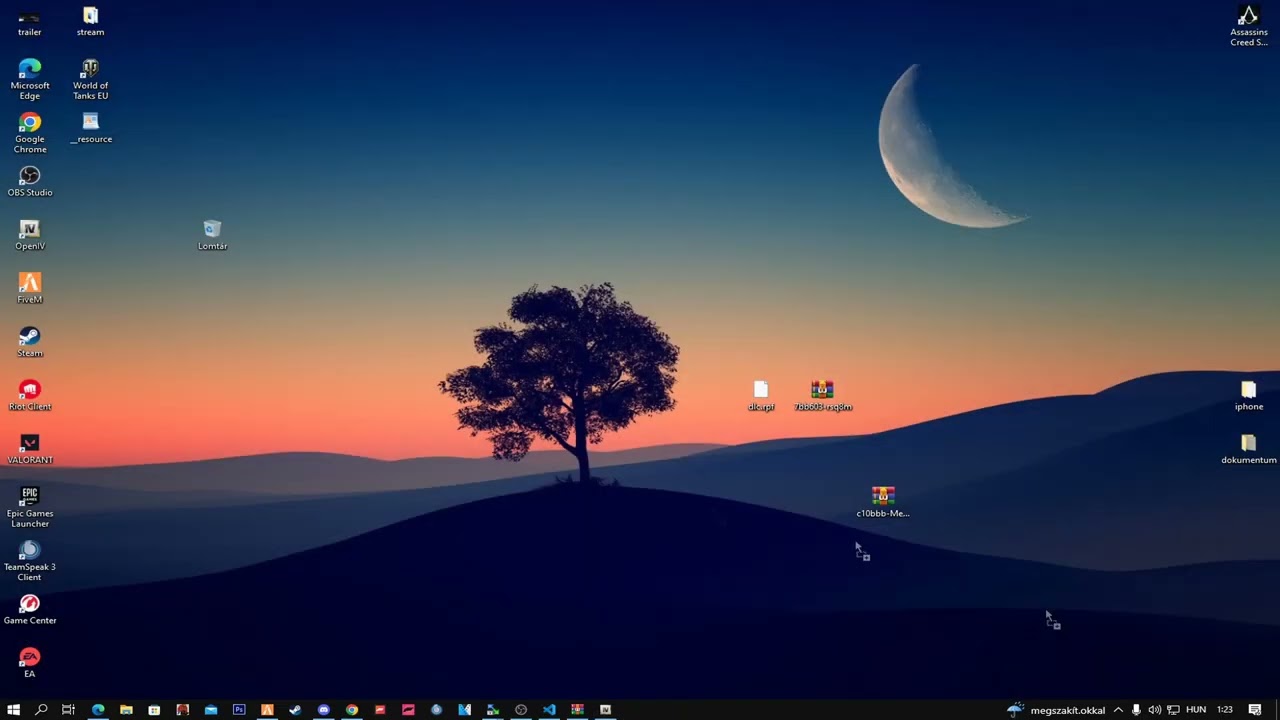Open the clock showing 1:23
This screenshot has height=720, width=1280.
[x=1225, y=710]
